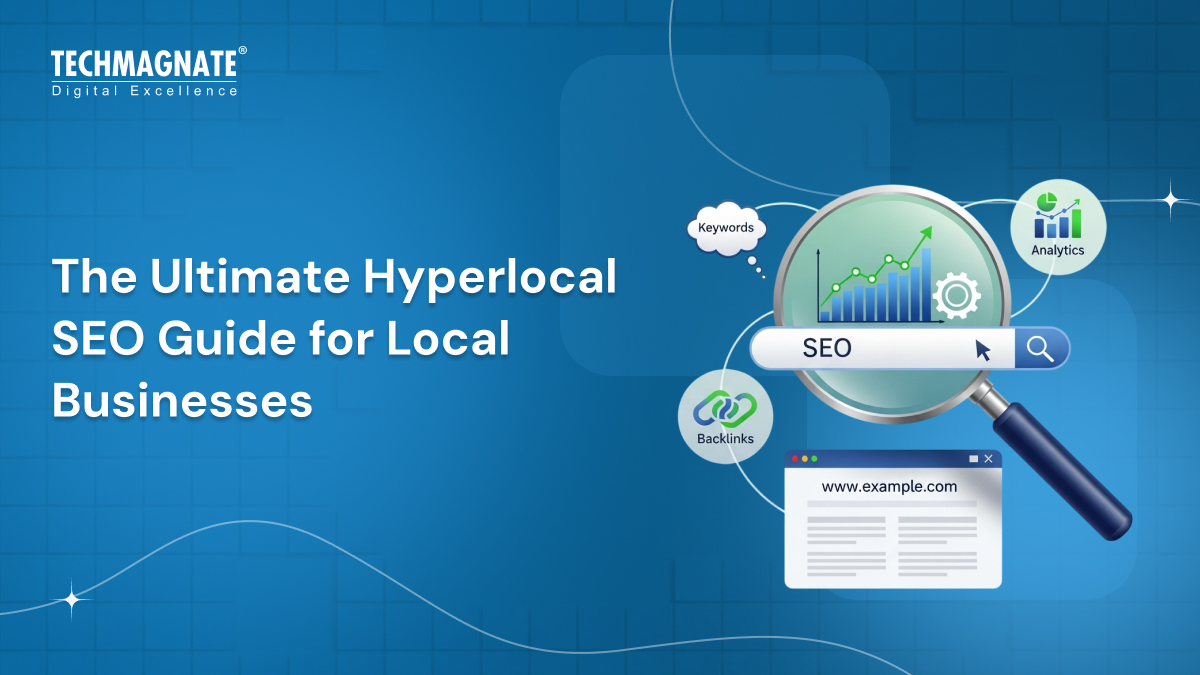1200x675 pixels.
Task: Click the red dot on browser window
Action: coord(796,459)
